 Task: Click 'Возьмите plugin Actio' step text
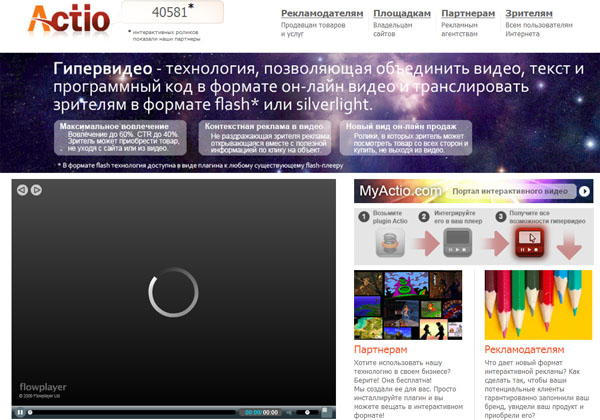click(x=390, y=217)
